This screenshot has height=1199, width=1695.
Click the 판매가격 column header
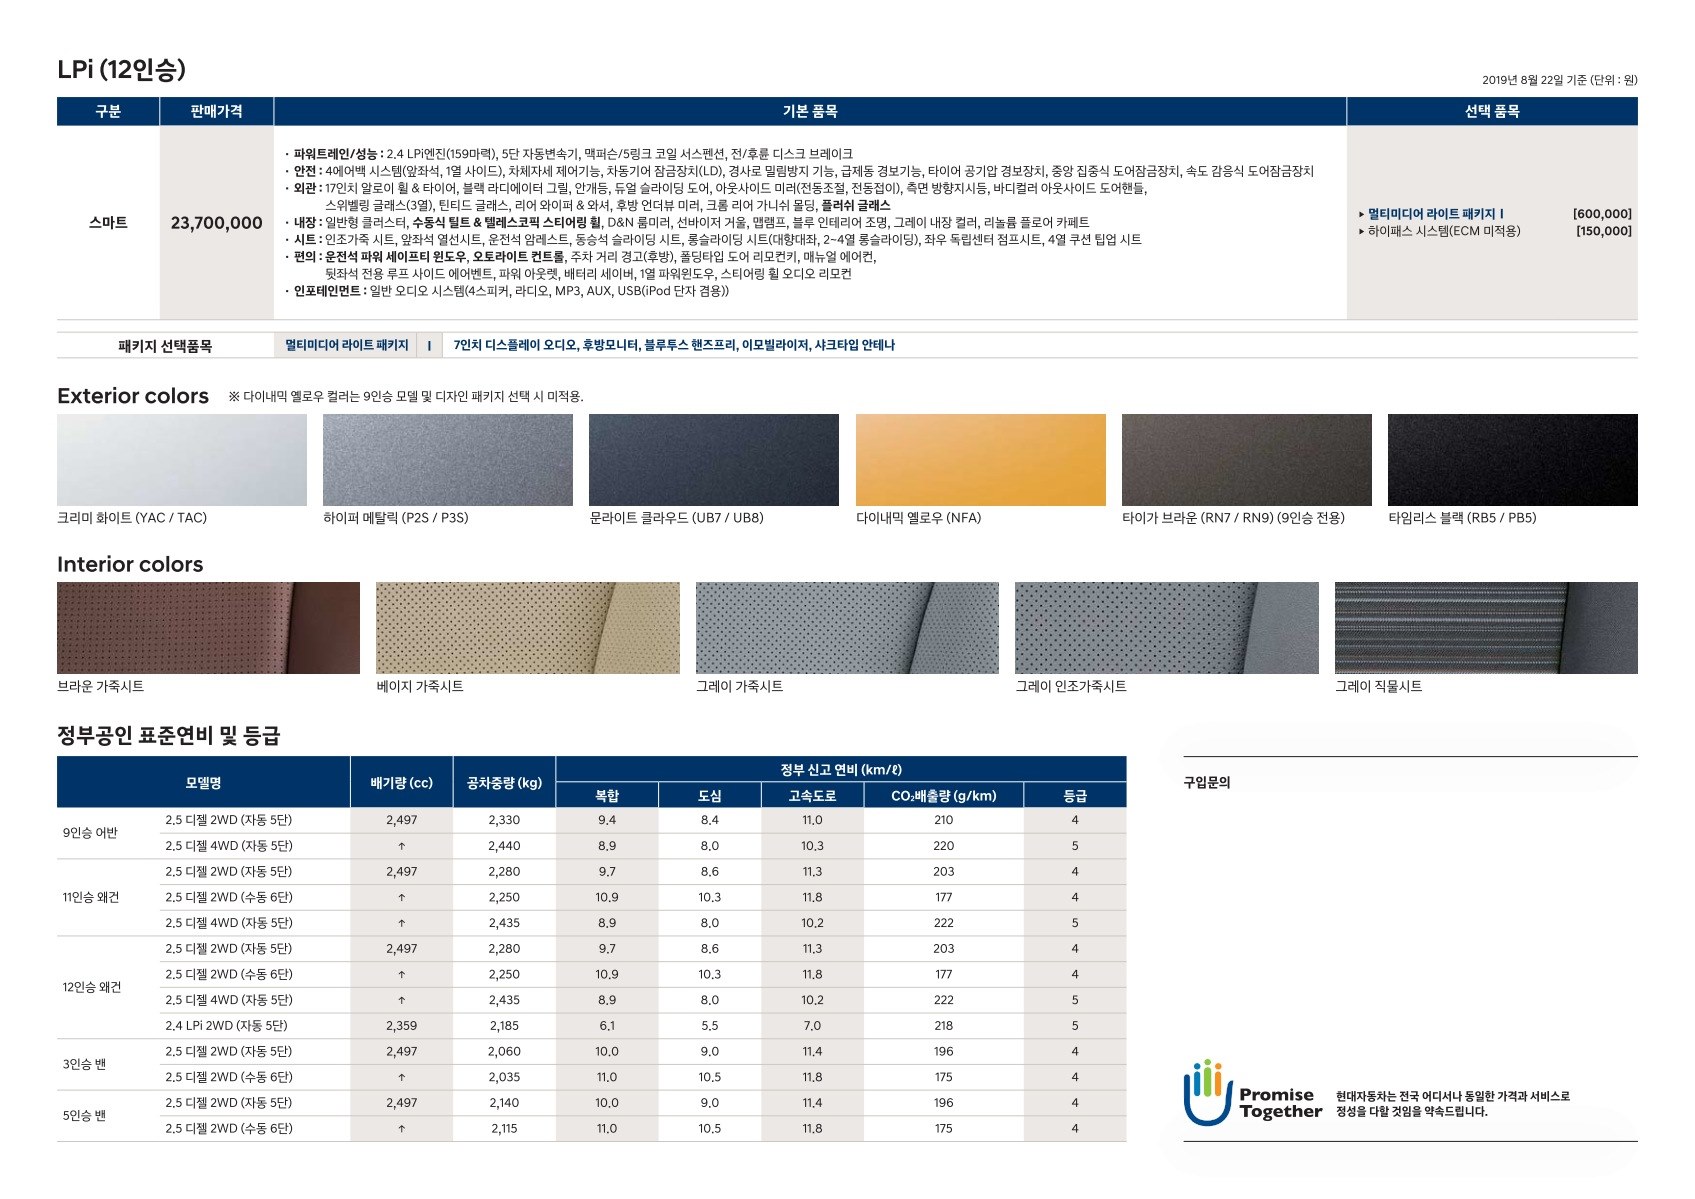216,111
